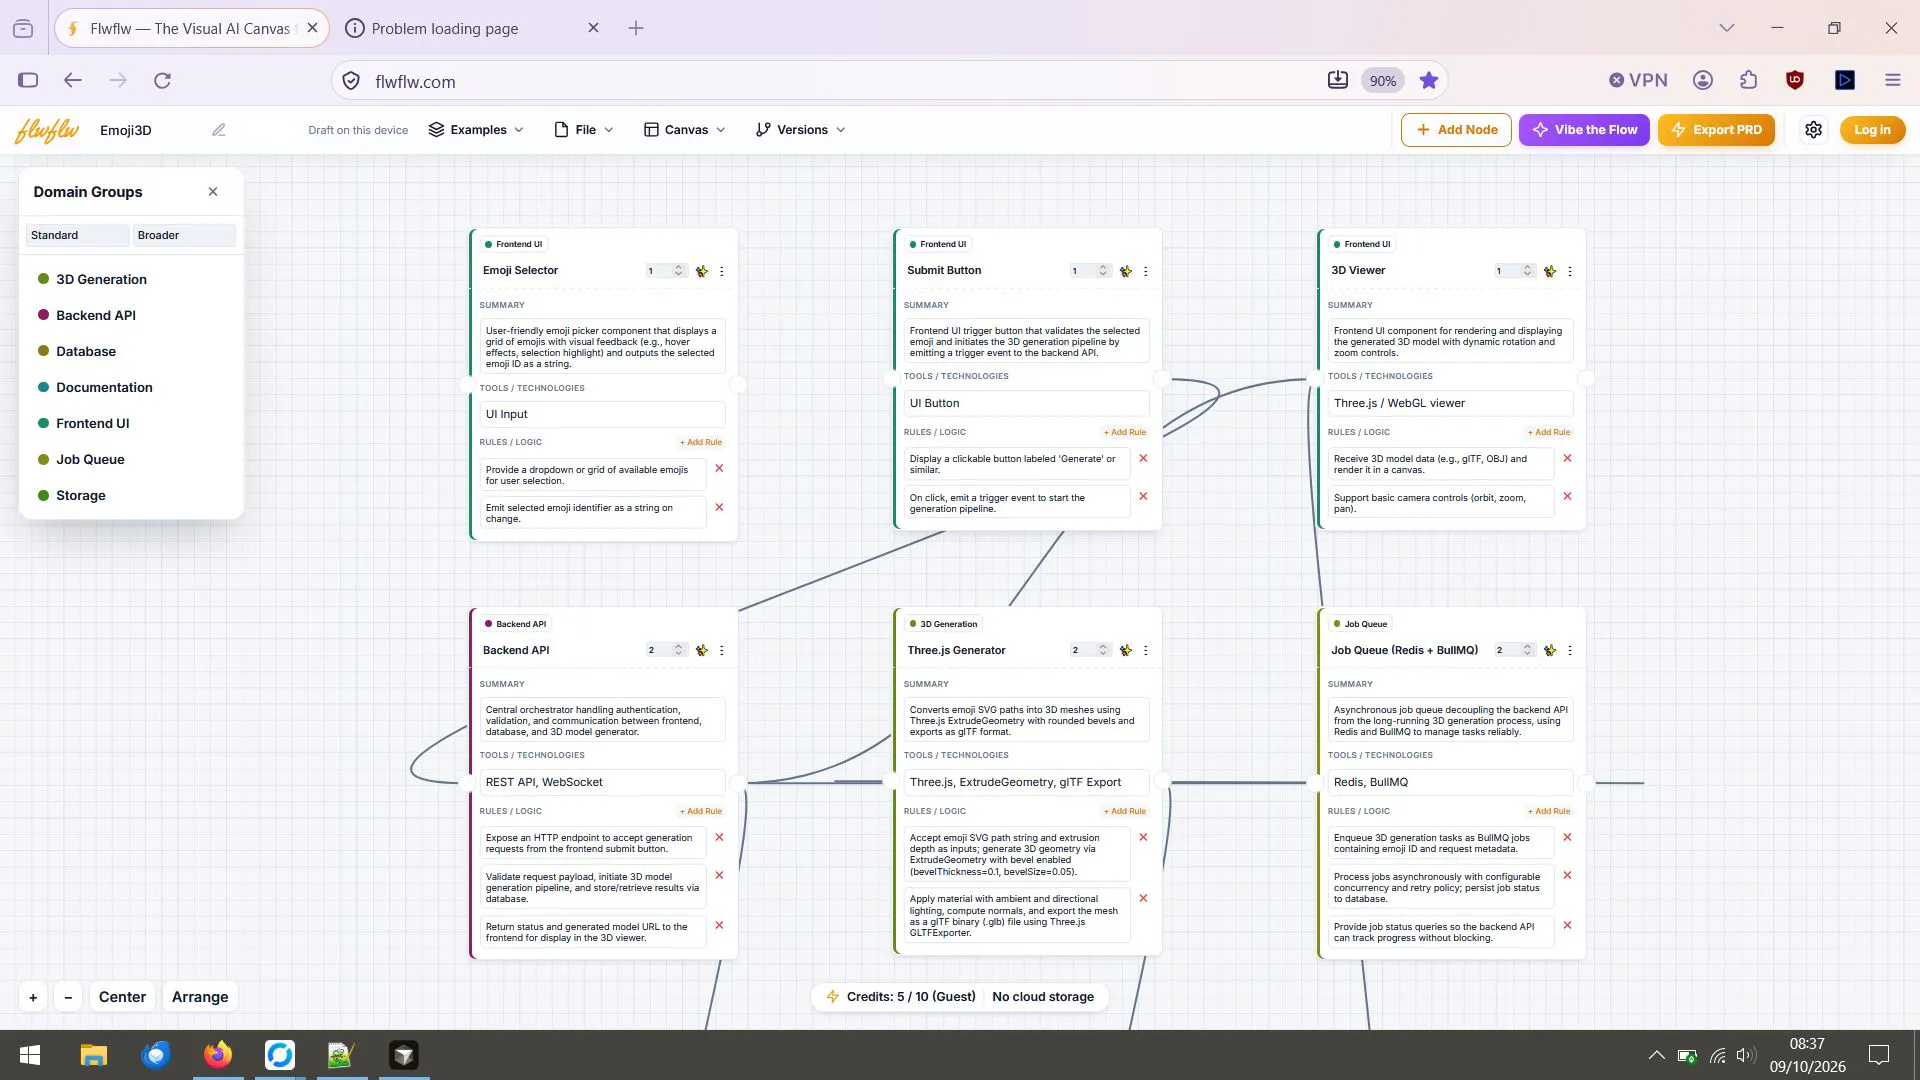Viewport: 1920px width, 1080px height.
Task: Select the 3D Generation domain group
Action: [101, 279]
